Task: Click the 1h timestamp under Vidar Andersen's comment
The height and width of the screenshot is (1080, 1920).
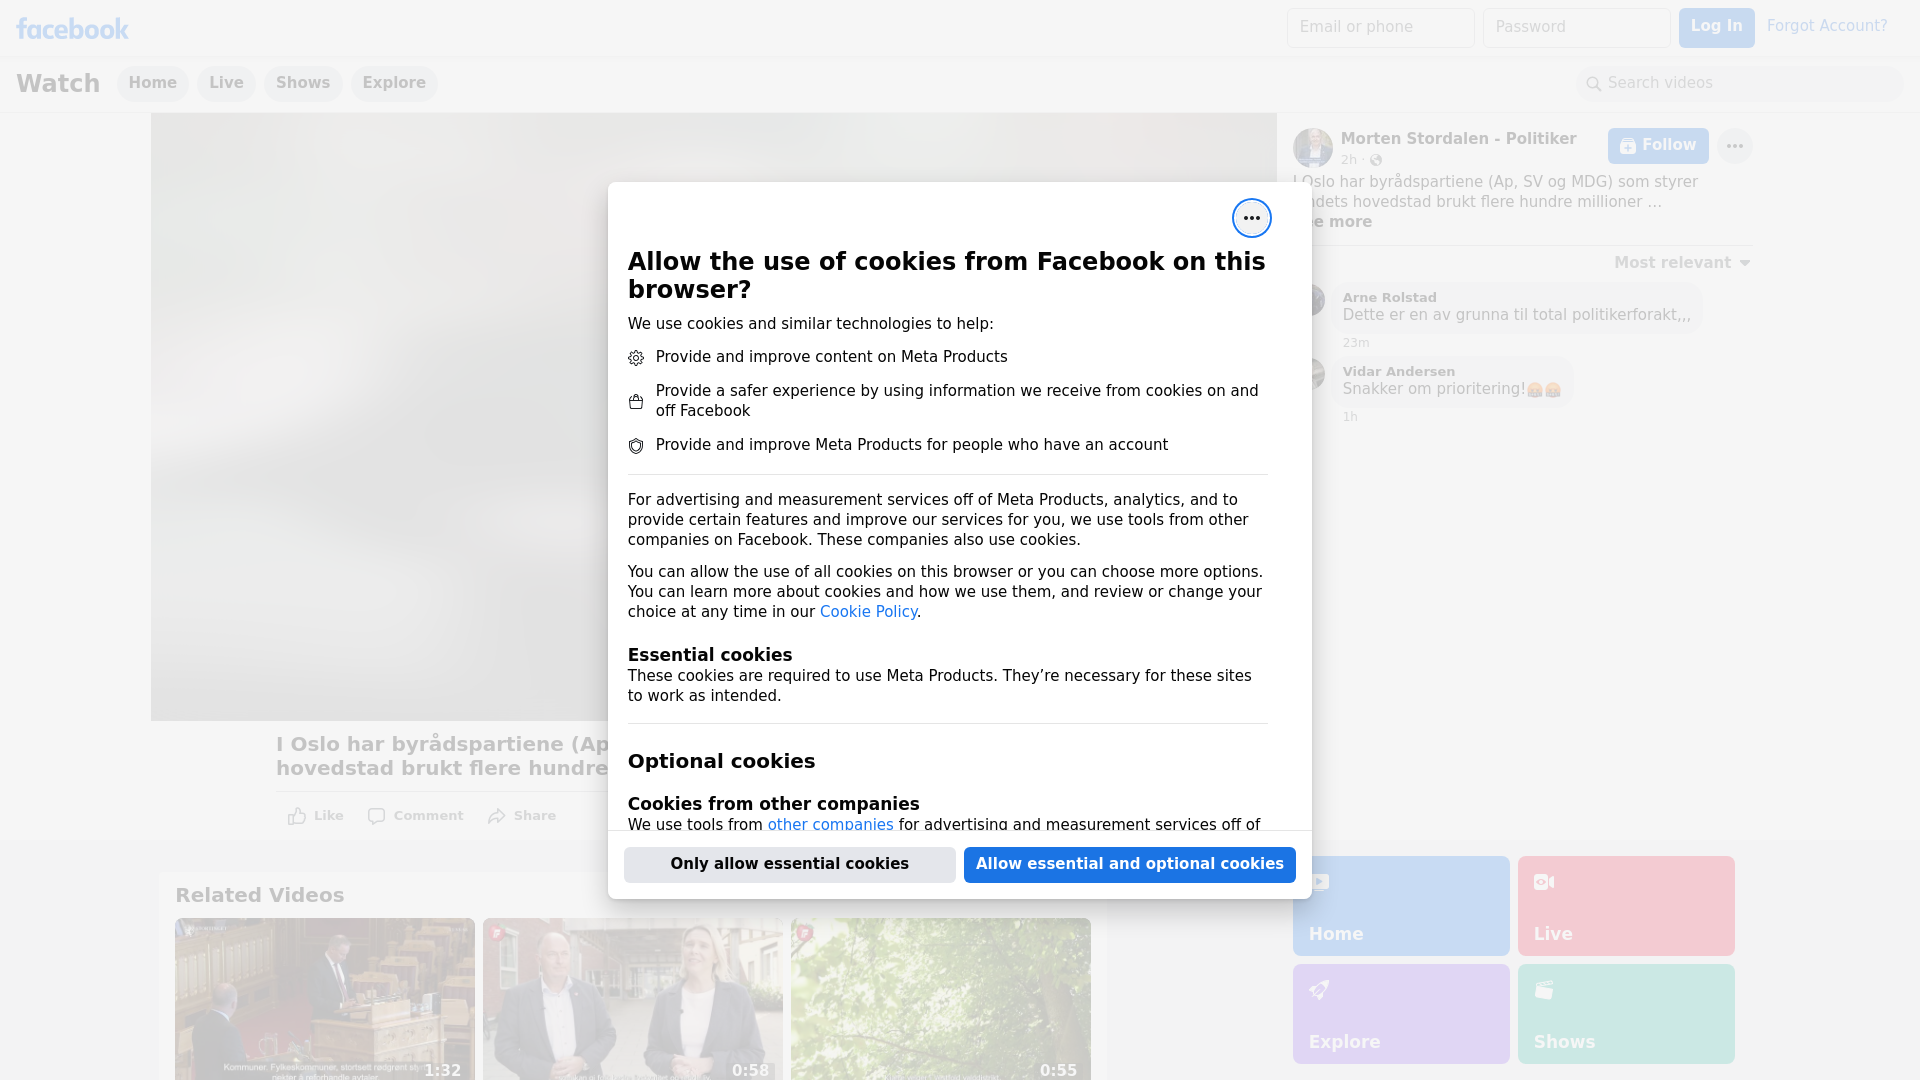Action: 1350,417
